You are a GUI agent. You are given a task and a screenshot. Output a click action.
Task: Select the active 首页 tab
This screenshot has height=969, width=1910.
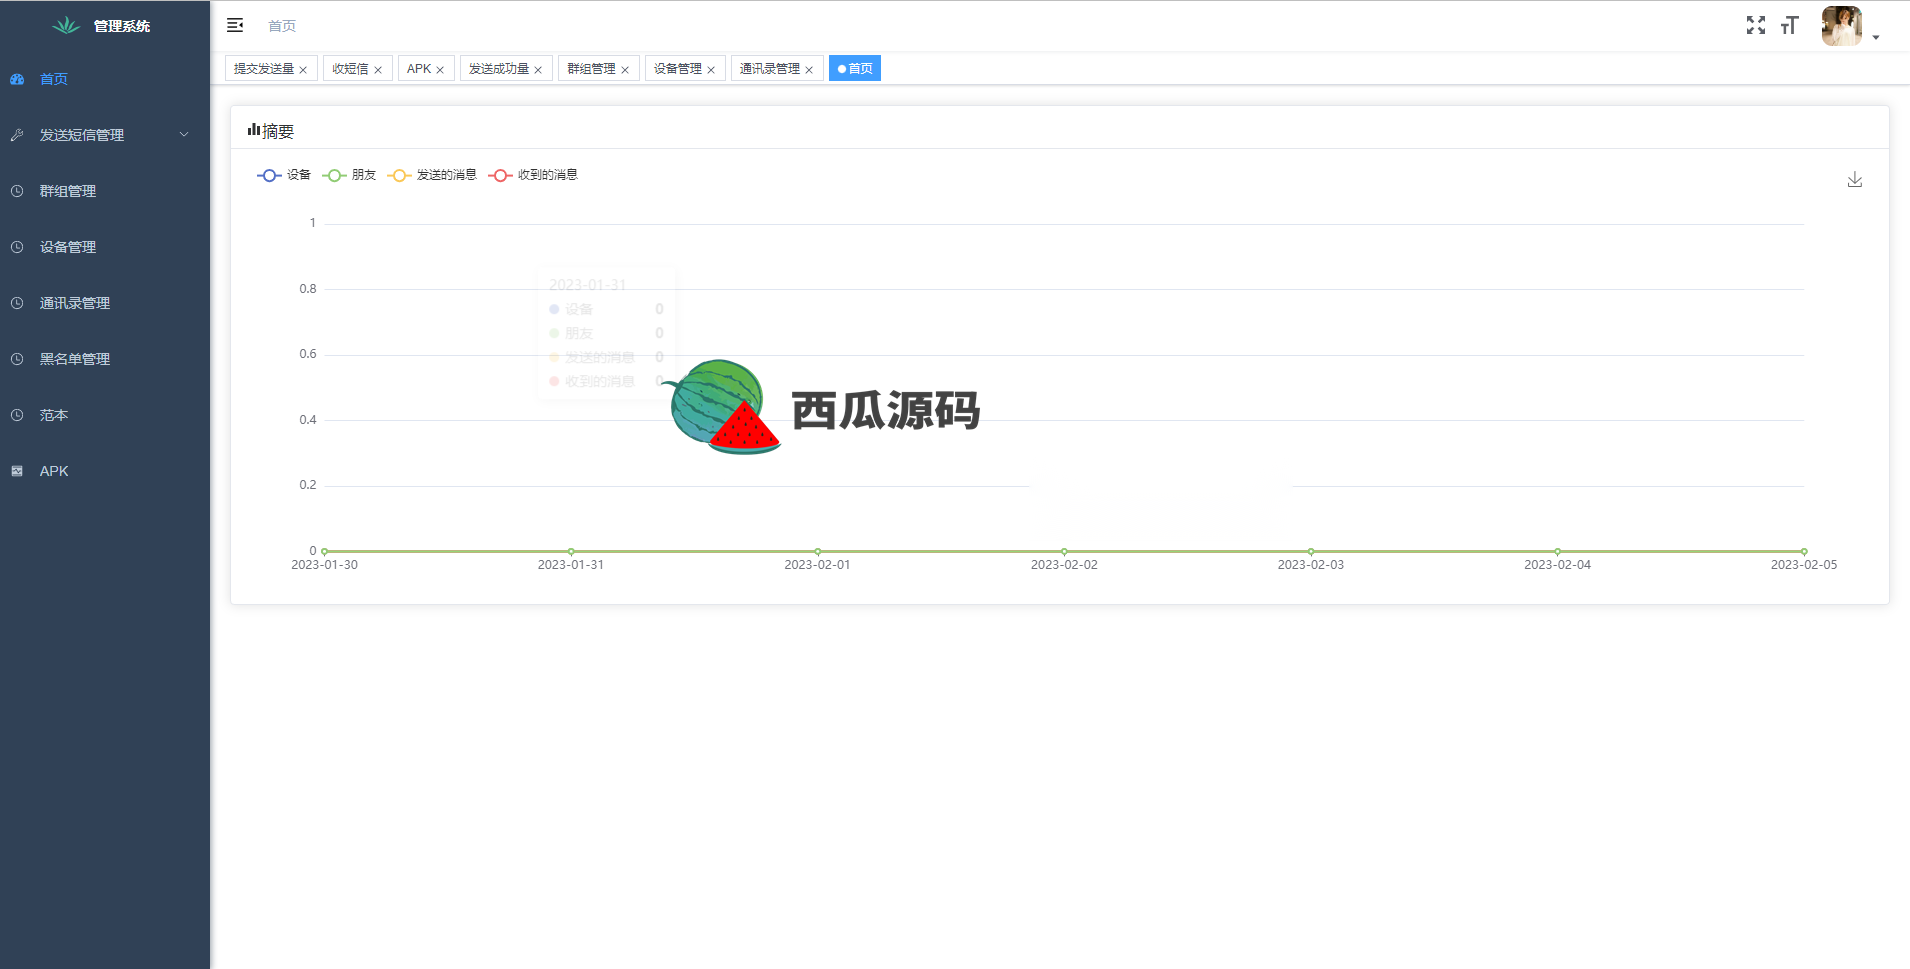pyautogui.click(x=855, y=69)
